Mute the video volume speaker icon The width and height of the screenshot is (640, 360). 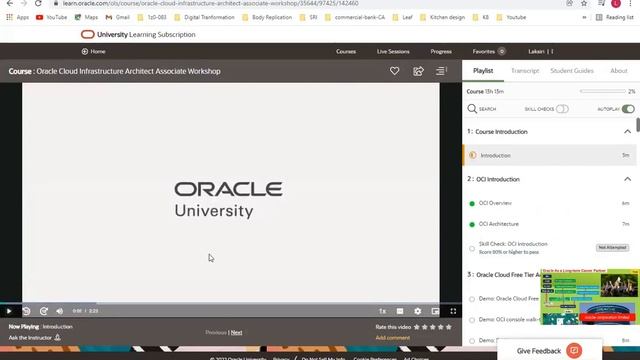(60, 311)
